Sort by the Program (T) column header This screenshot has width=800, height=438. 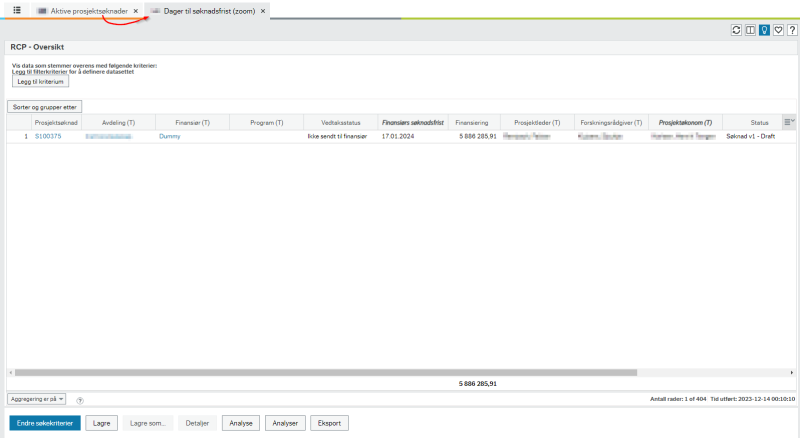click(266, 123)
